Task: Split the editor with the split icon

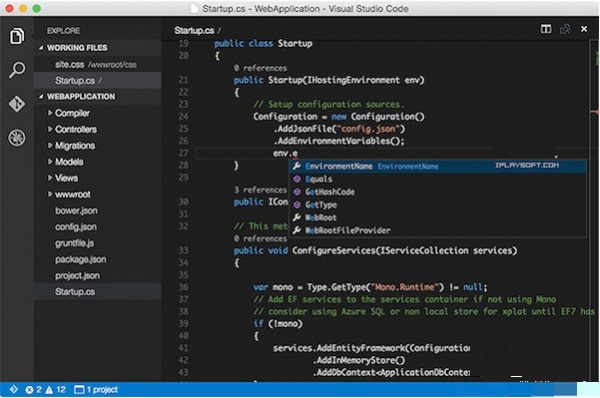Action: [546, 29]
